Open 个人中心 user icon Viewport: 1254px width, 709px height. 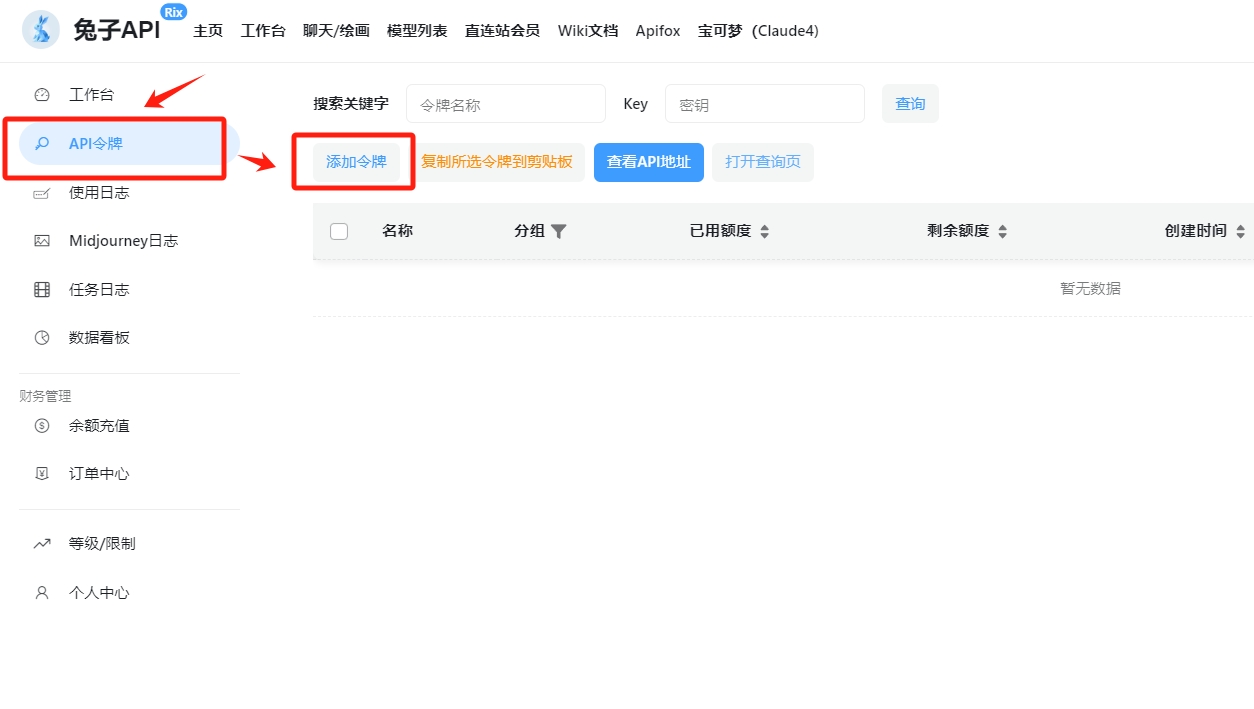pyautogui.click(x=42, y=593)
